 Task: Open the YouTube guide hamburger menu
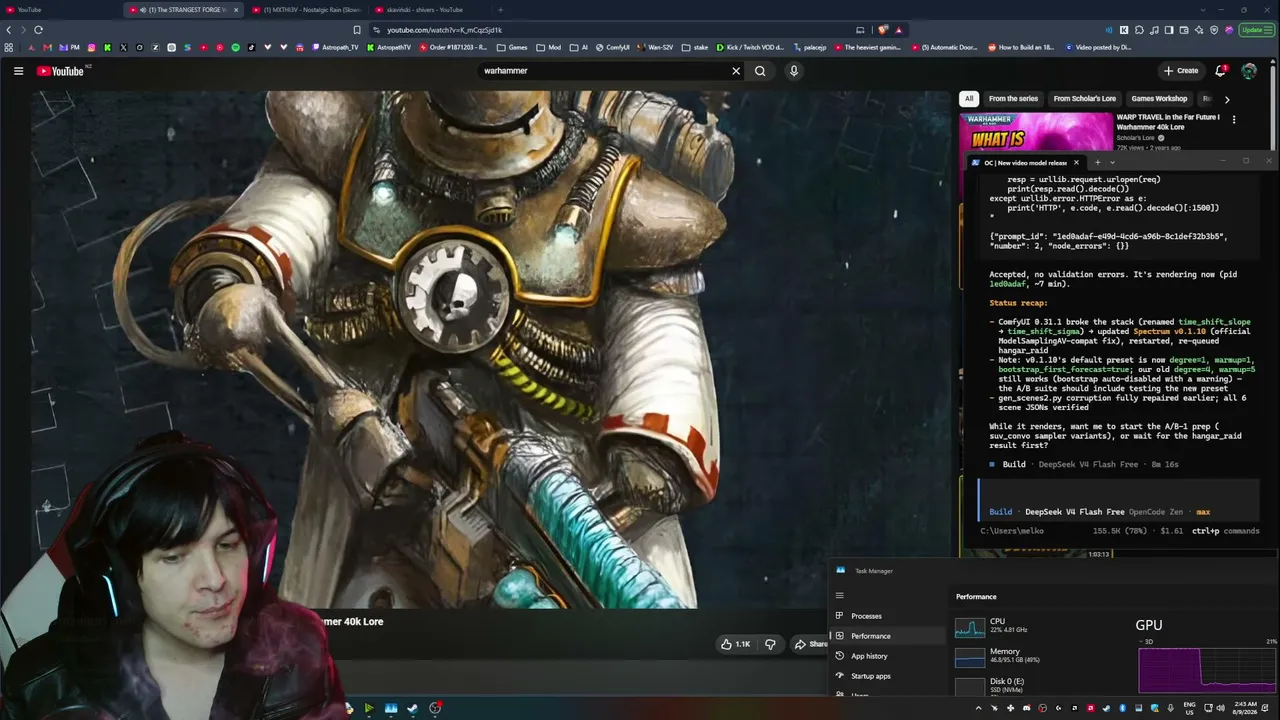click(18, 71)
